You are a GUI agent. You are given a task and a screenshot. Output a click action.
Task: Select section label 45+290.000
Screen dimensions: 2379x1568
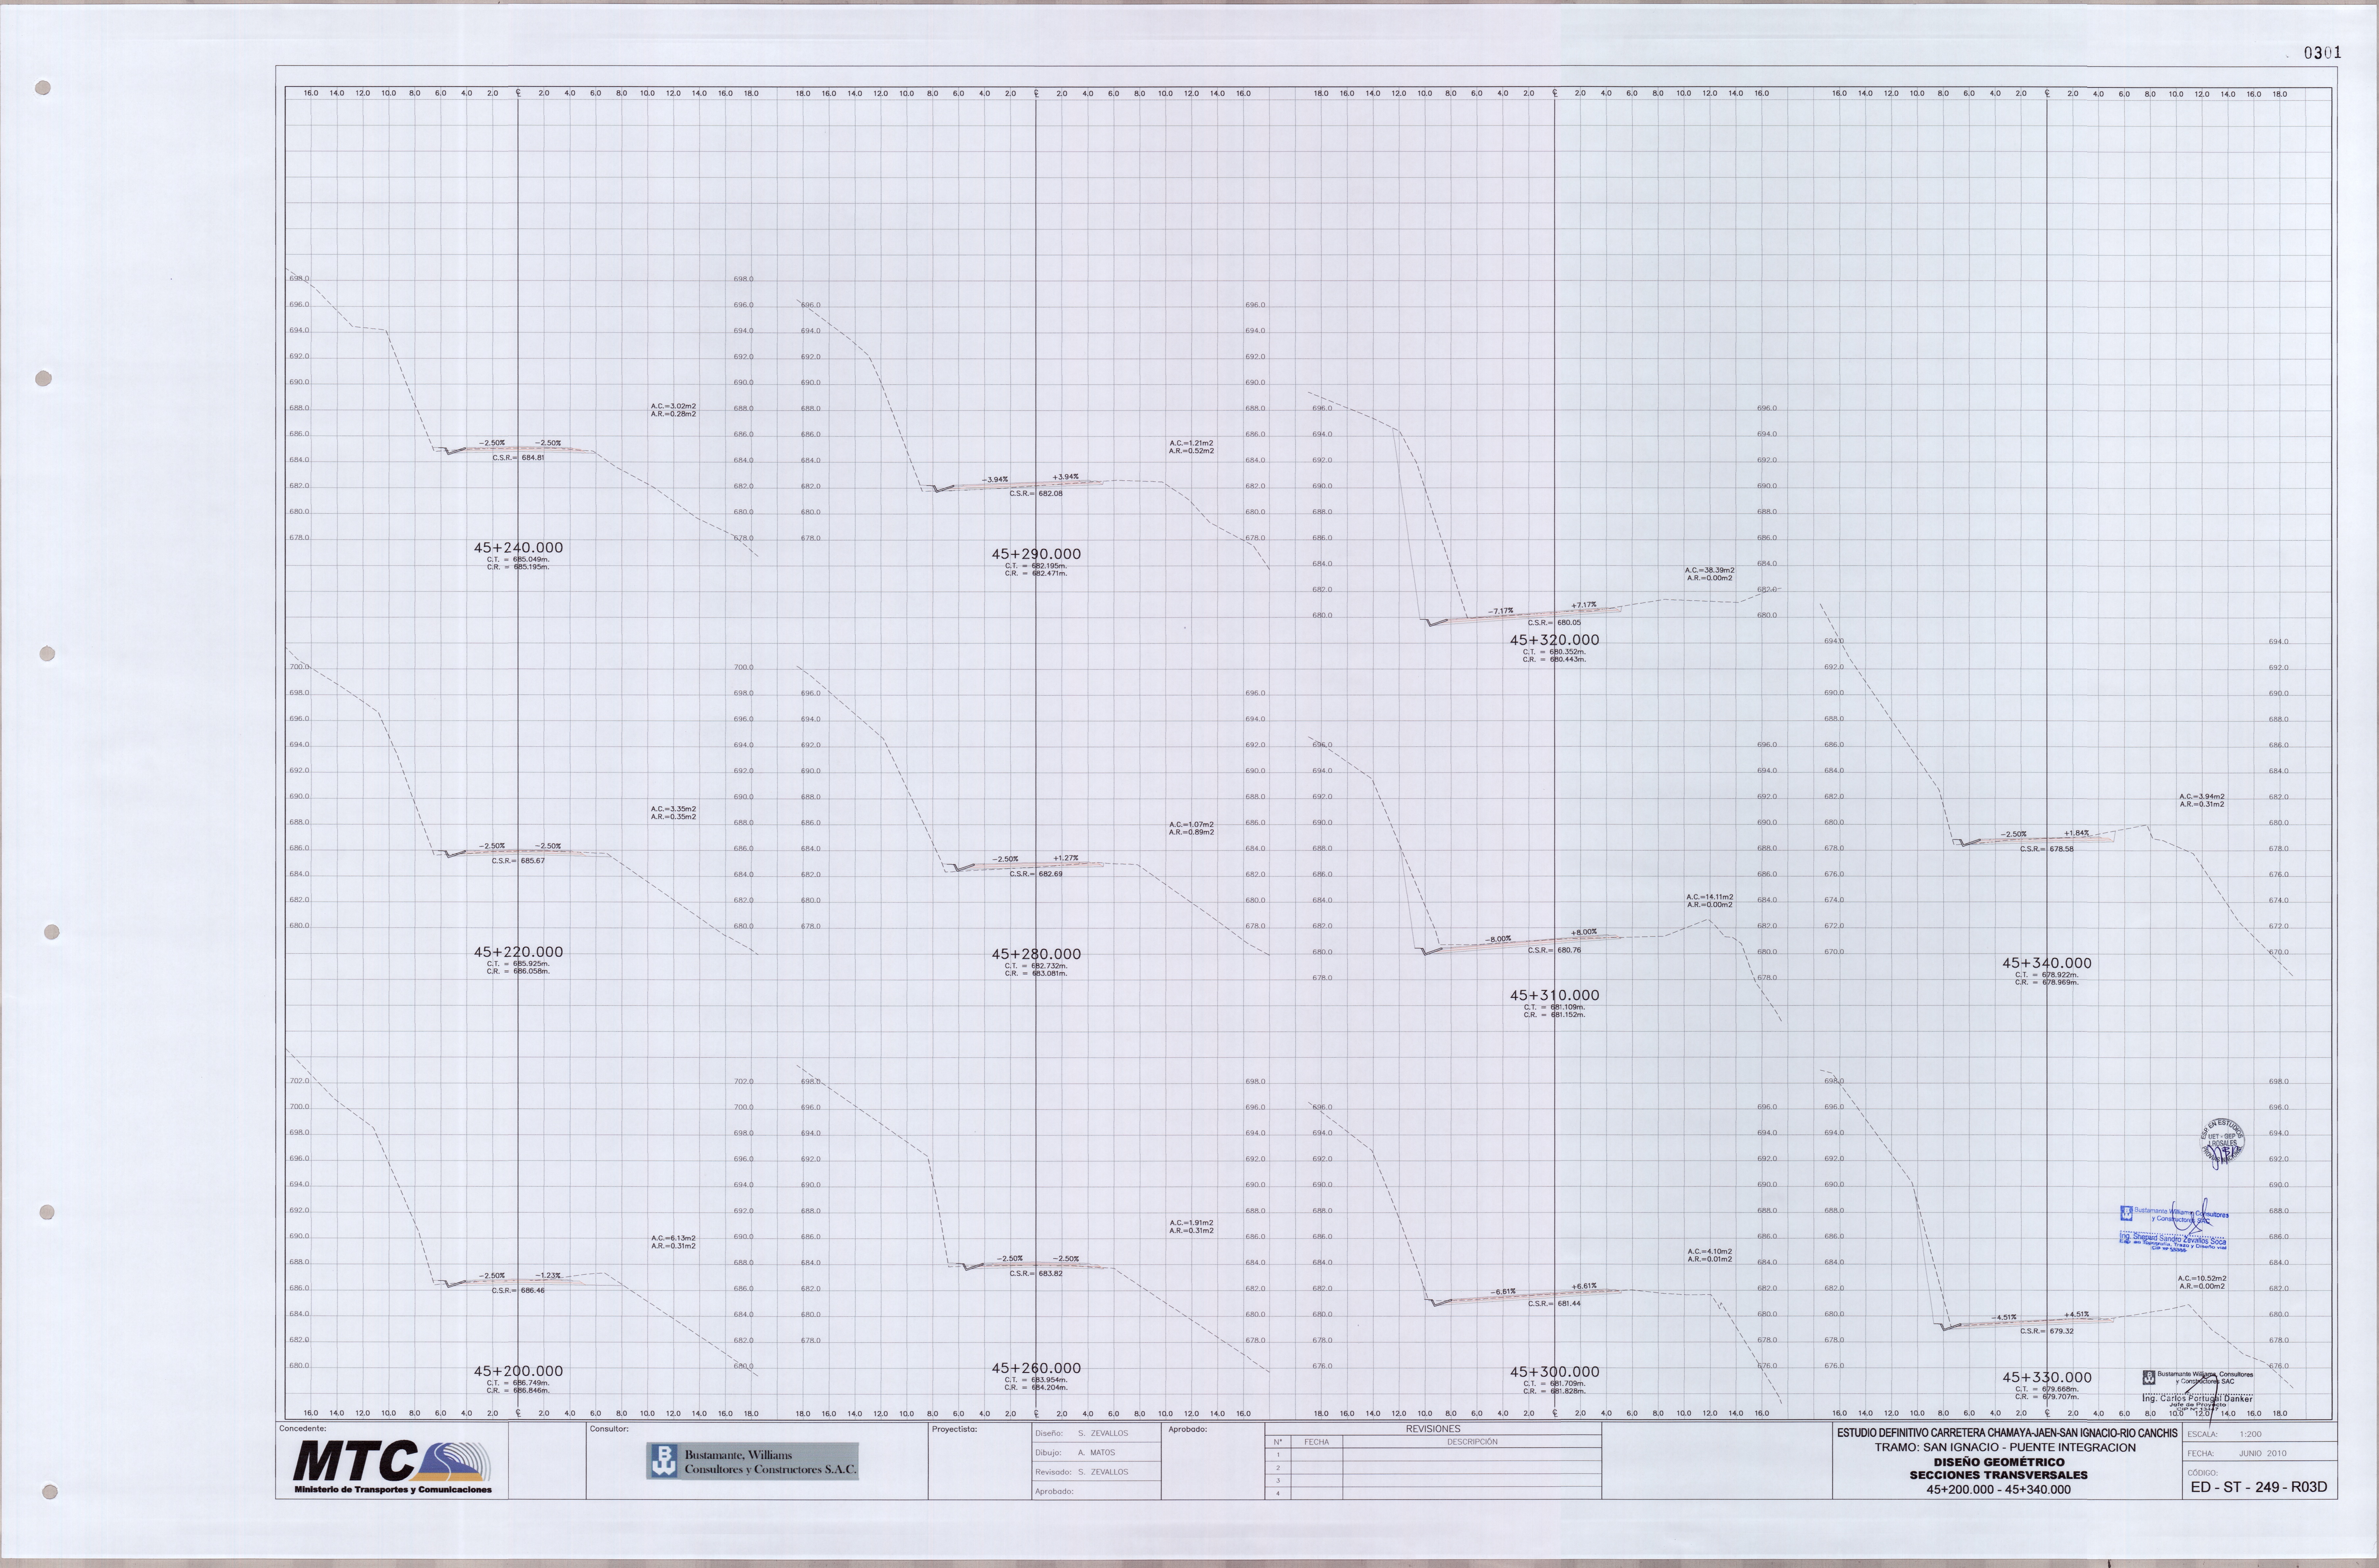click(1036, 554)
